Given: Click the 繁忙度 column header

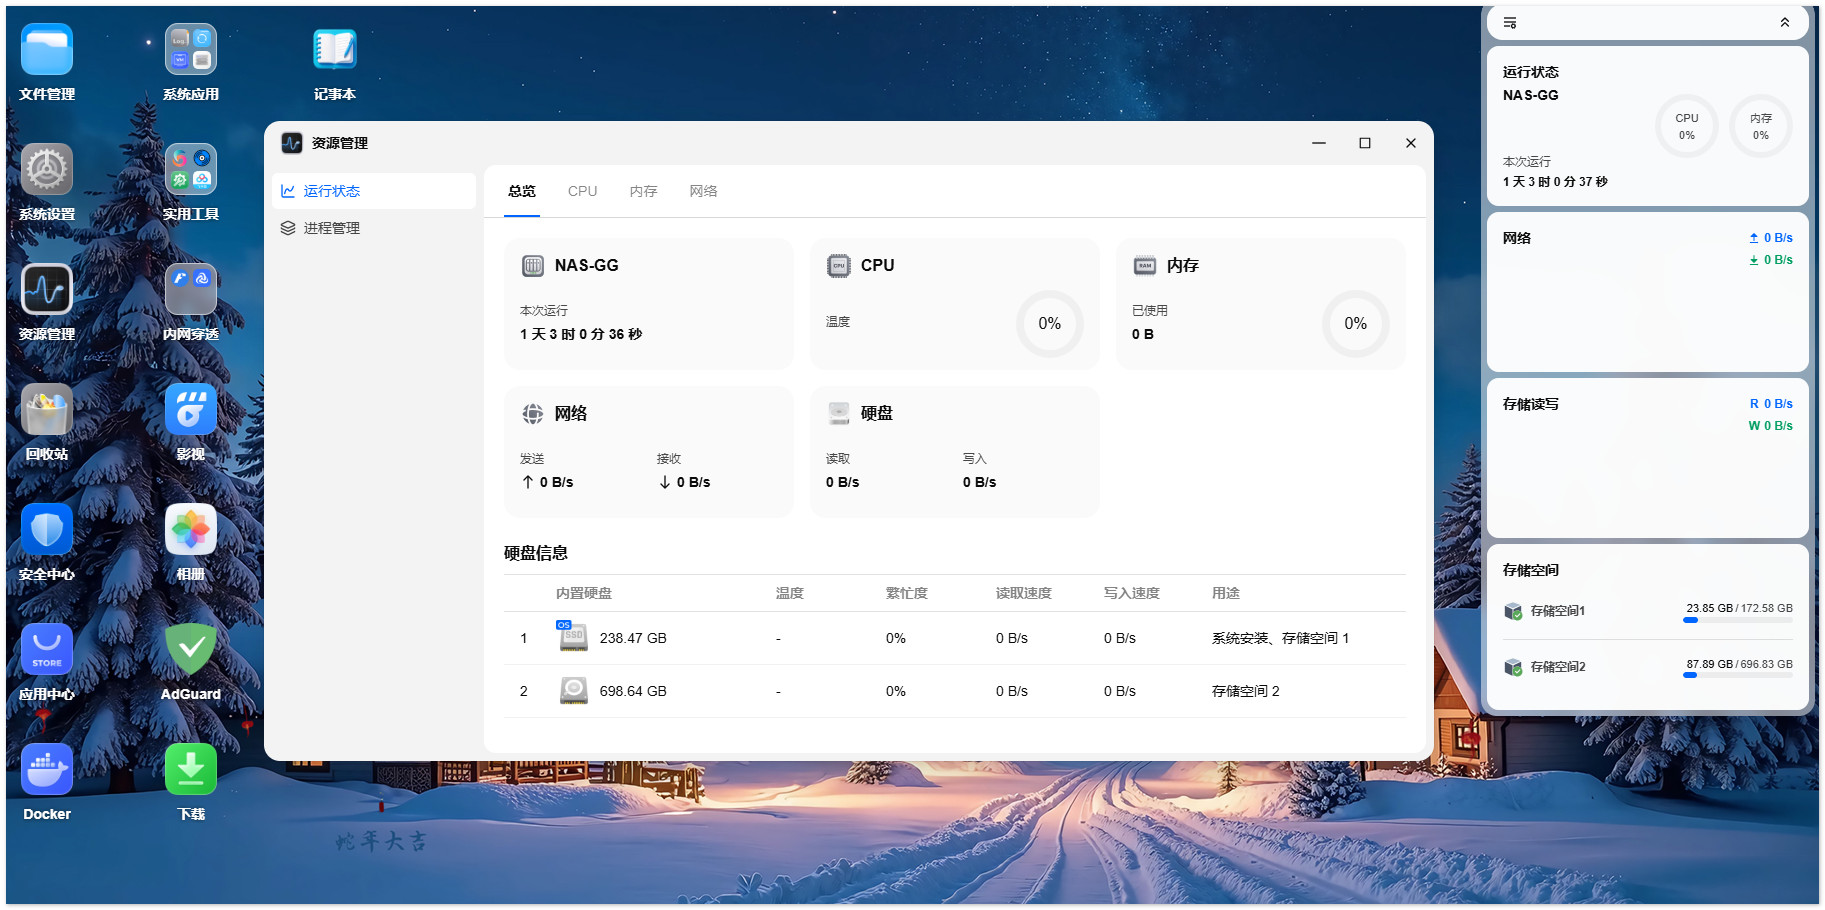Looking at the screenshot, I should 907,593.
